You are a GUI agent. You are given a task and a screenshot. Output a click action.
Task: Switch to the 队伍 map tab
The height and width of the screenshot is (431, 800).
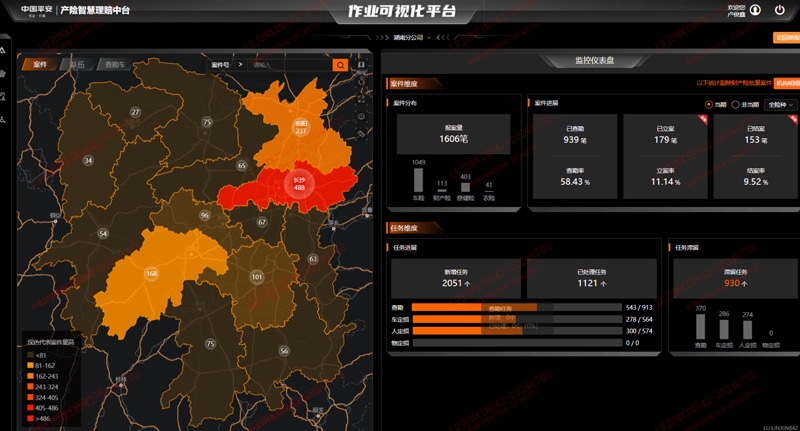(78, 64)
